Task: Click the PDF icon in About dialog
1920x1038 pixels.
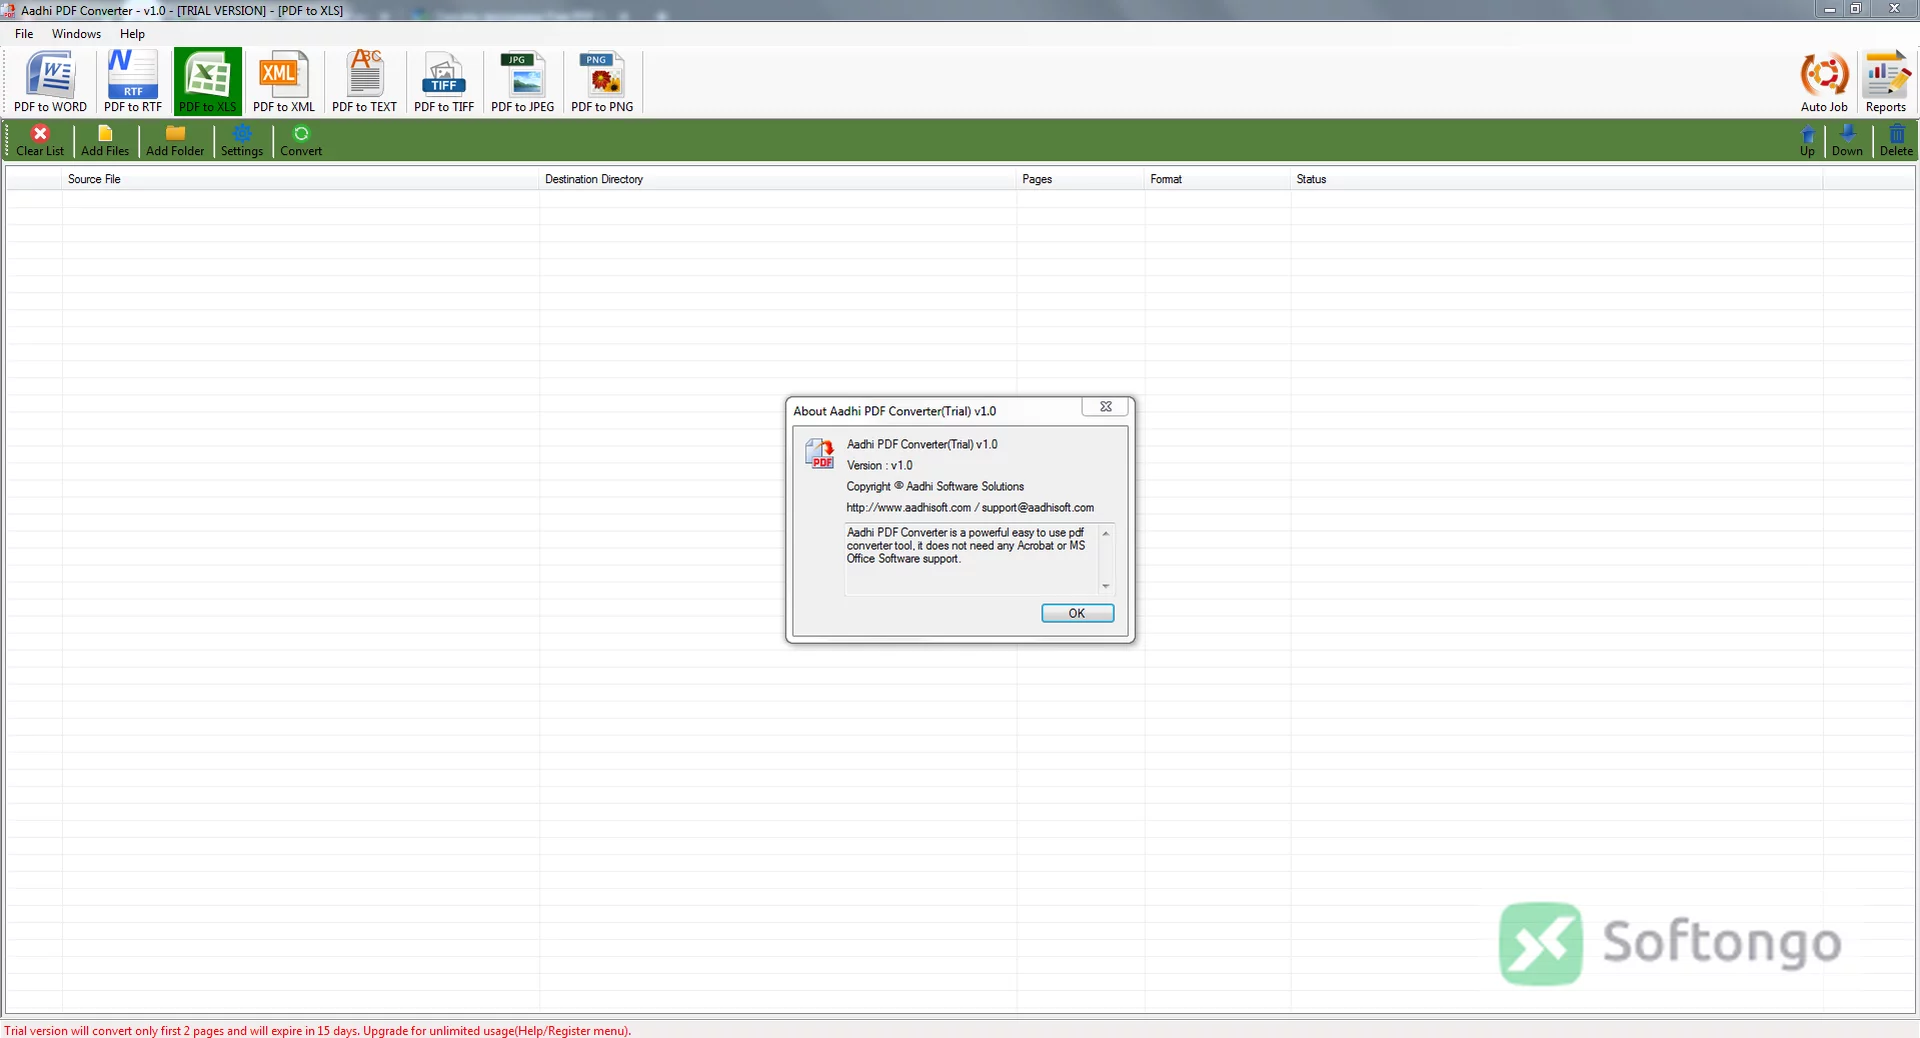Action: pyautogui.click(x=819, y=453)
